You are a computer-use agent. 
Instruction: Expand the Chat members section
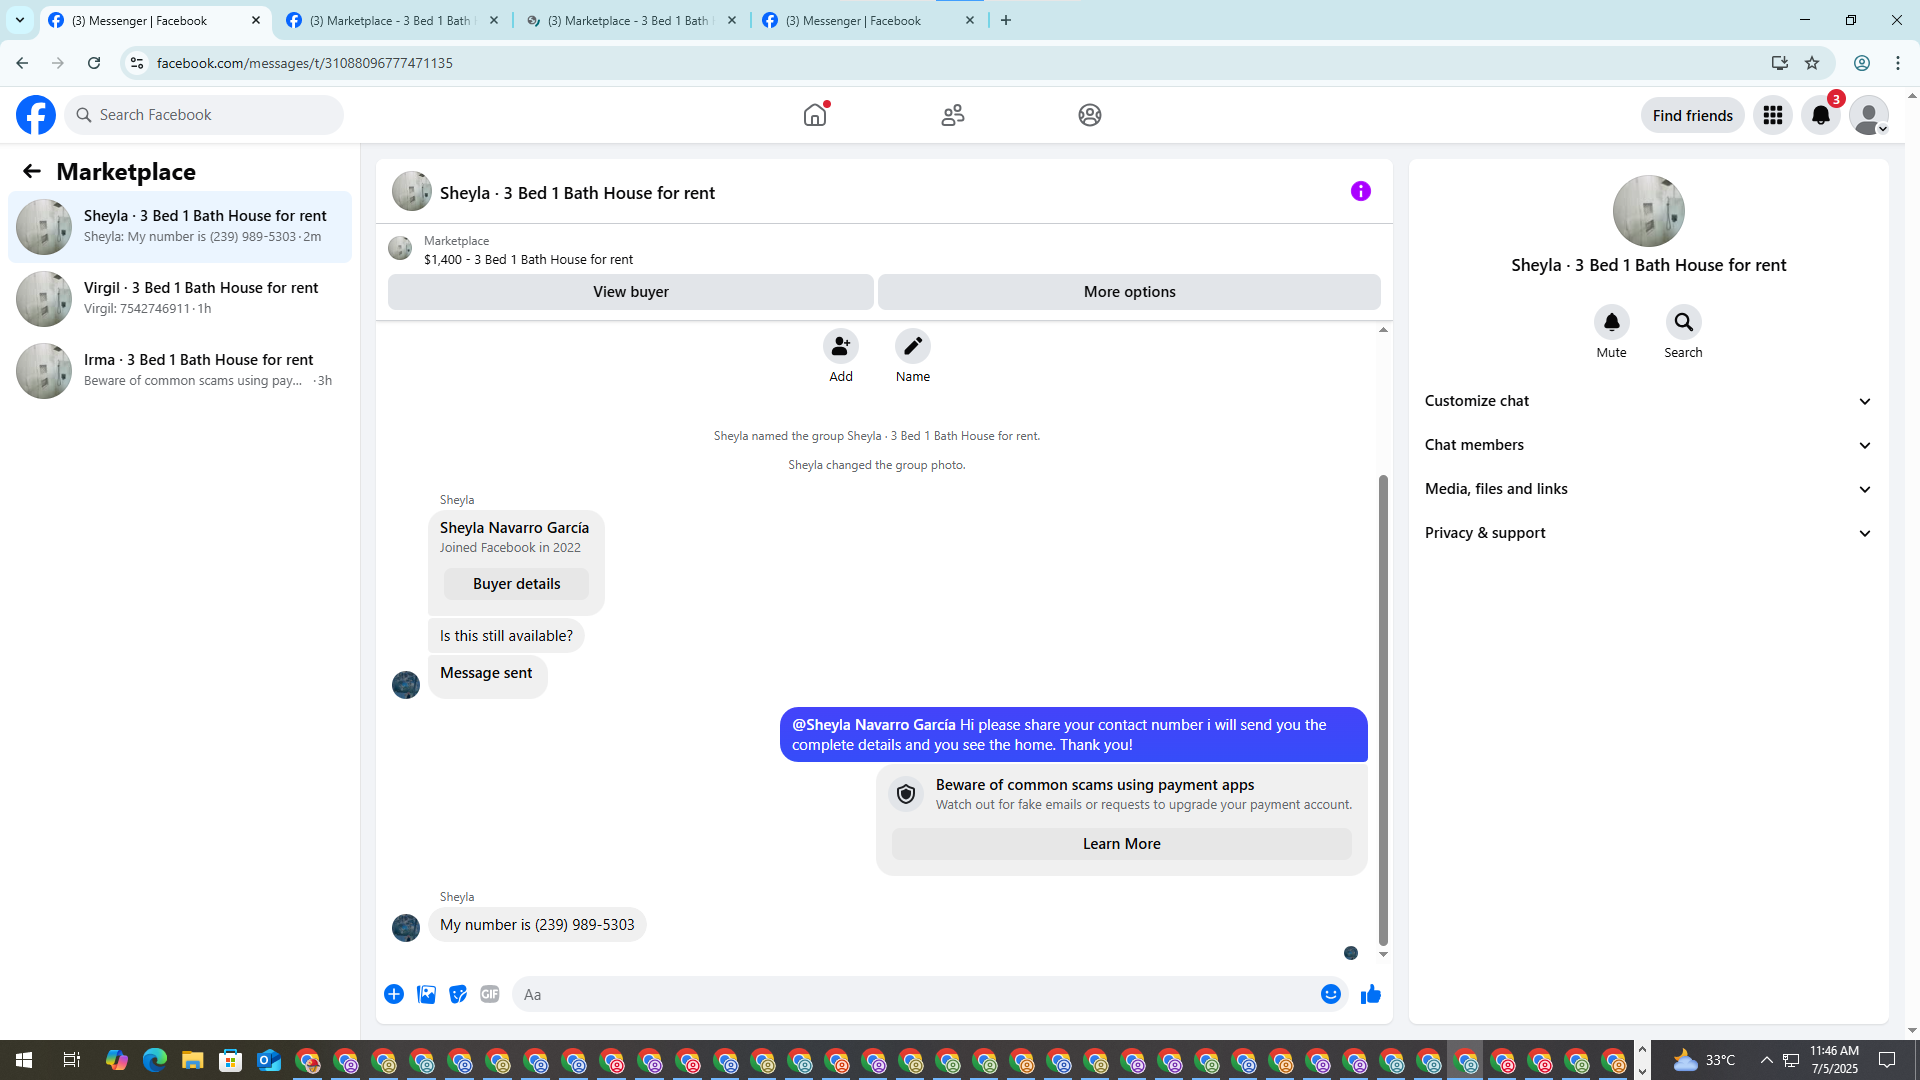click(1647, 445)
